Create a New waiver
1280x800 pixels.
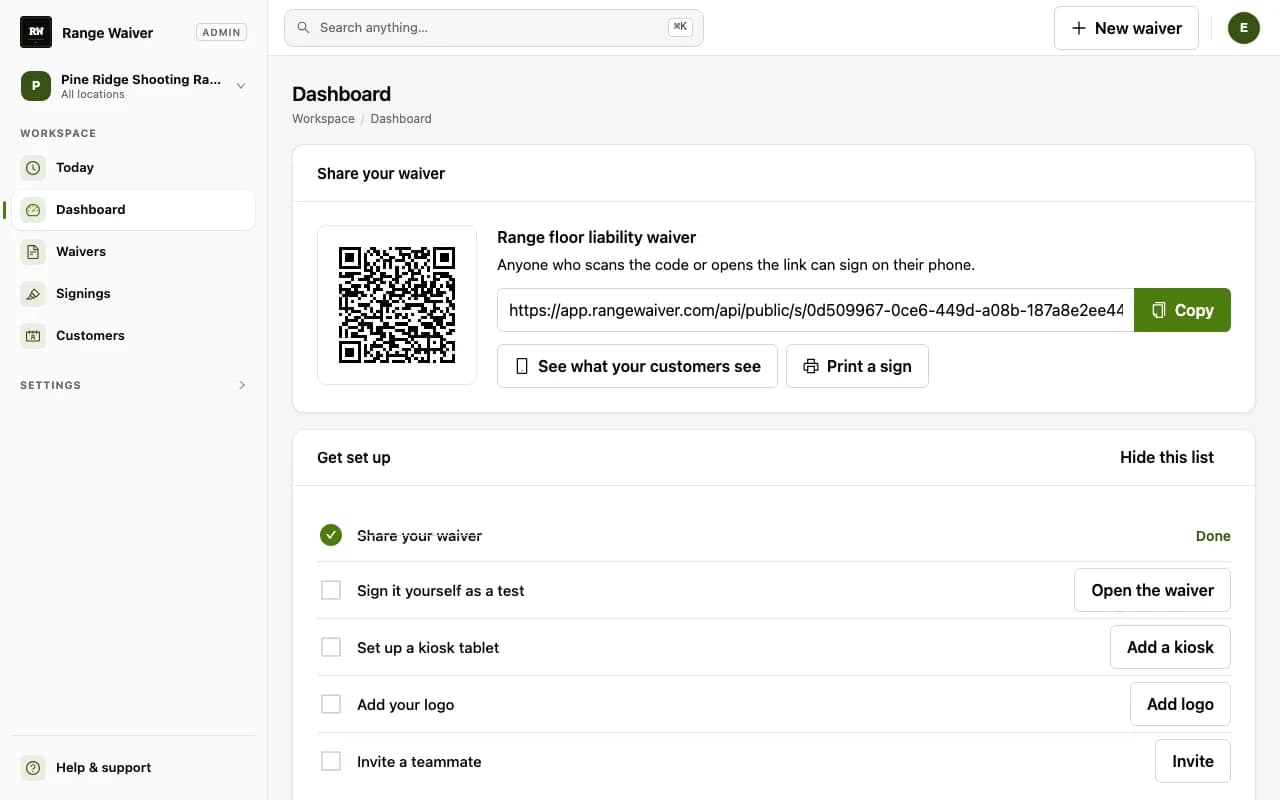pos(1126,28)
